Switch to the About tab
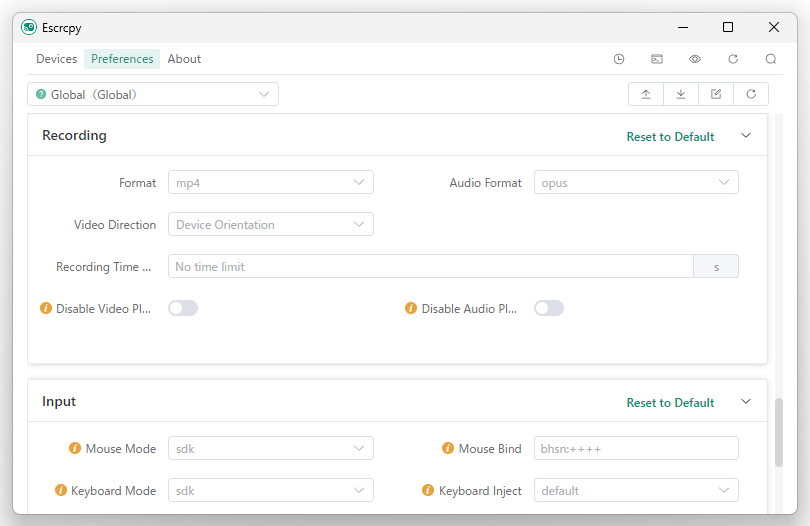Viewport: 810px width, 526px height. (x=184, y=59)
